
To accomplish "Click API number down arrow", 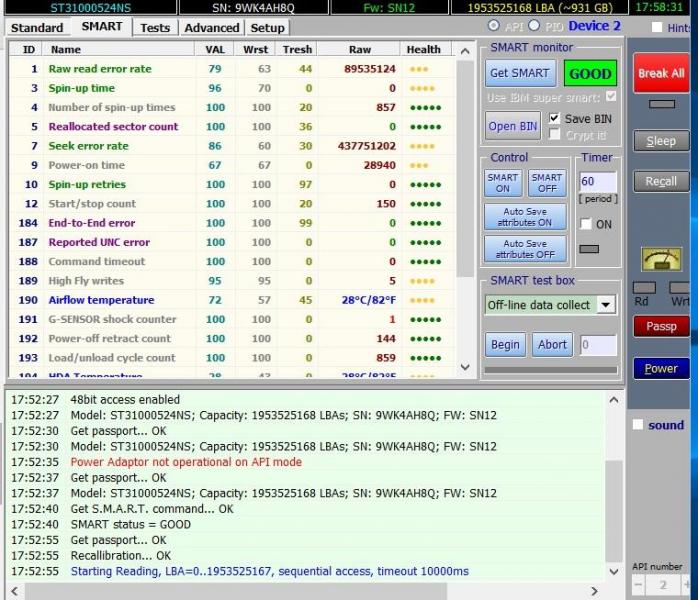I will point(637,584).
